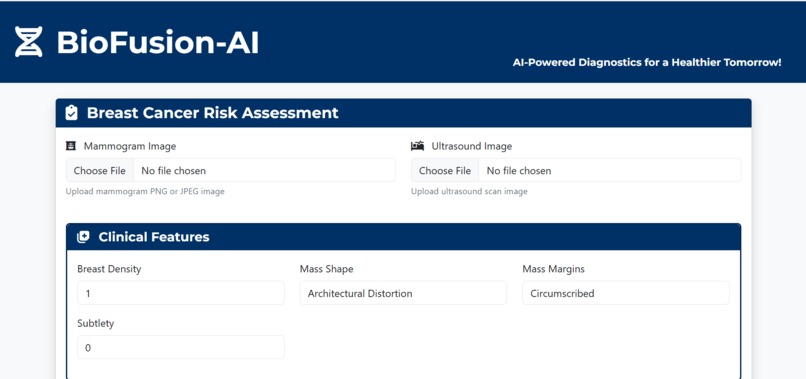Click the Subtlety label

[x=96, y=323]
